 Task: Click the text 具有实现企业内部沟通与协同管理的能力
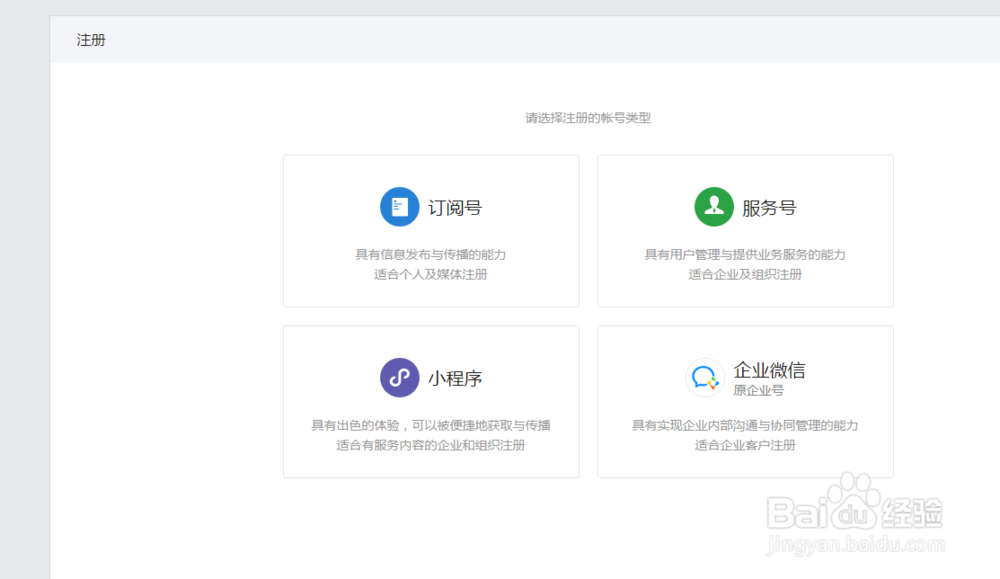tap(745, 425)
